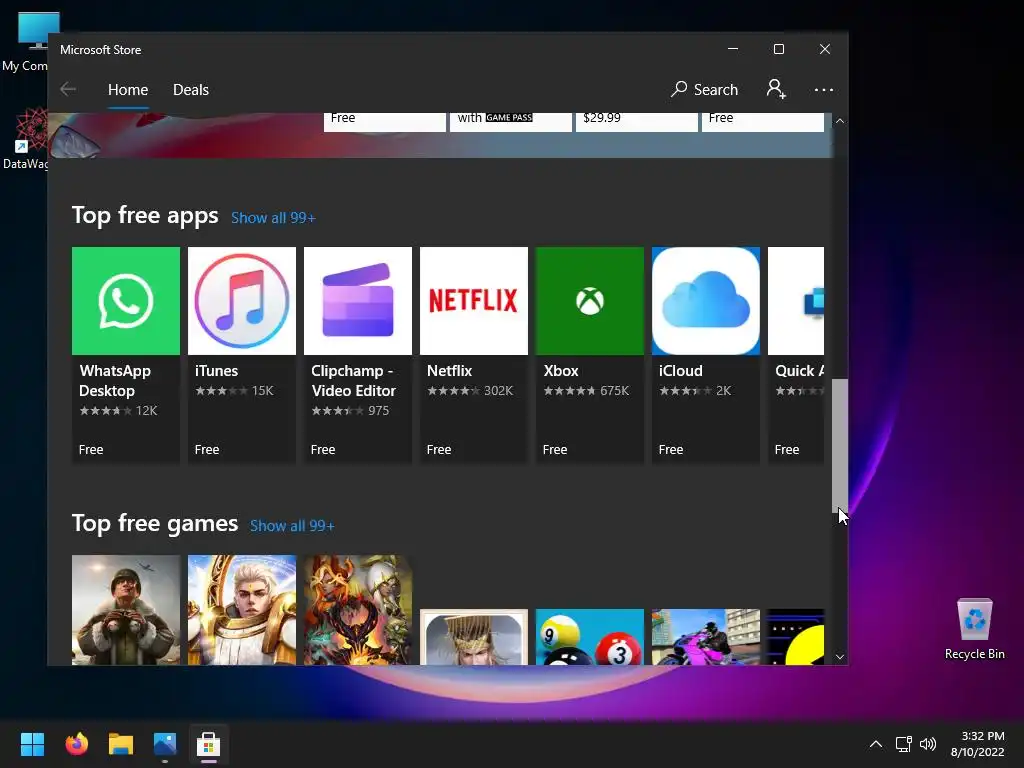Select the DataWag desktop shortcut
Viewport: 1024px width, 768px height.
[26, 140]
